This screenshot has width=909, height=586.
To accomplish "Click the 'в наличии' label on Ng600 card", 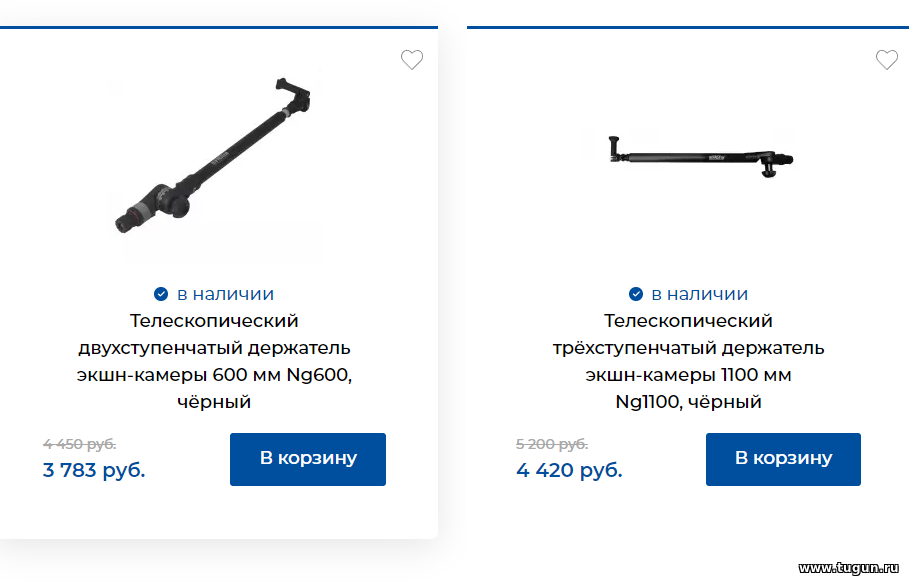I will [225, 294].
